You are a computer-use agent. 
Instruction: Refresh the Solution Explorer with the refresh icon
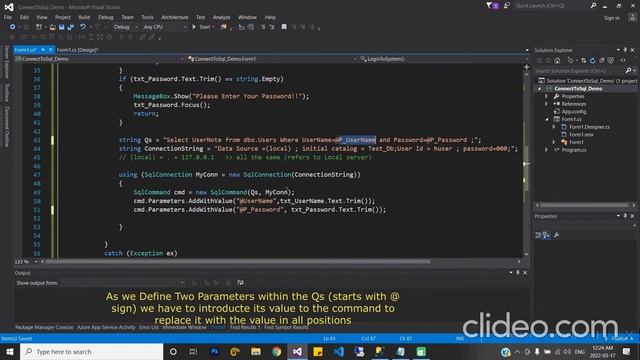pyautogui.click(x=593, y=60)
